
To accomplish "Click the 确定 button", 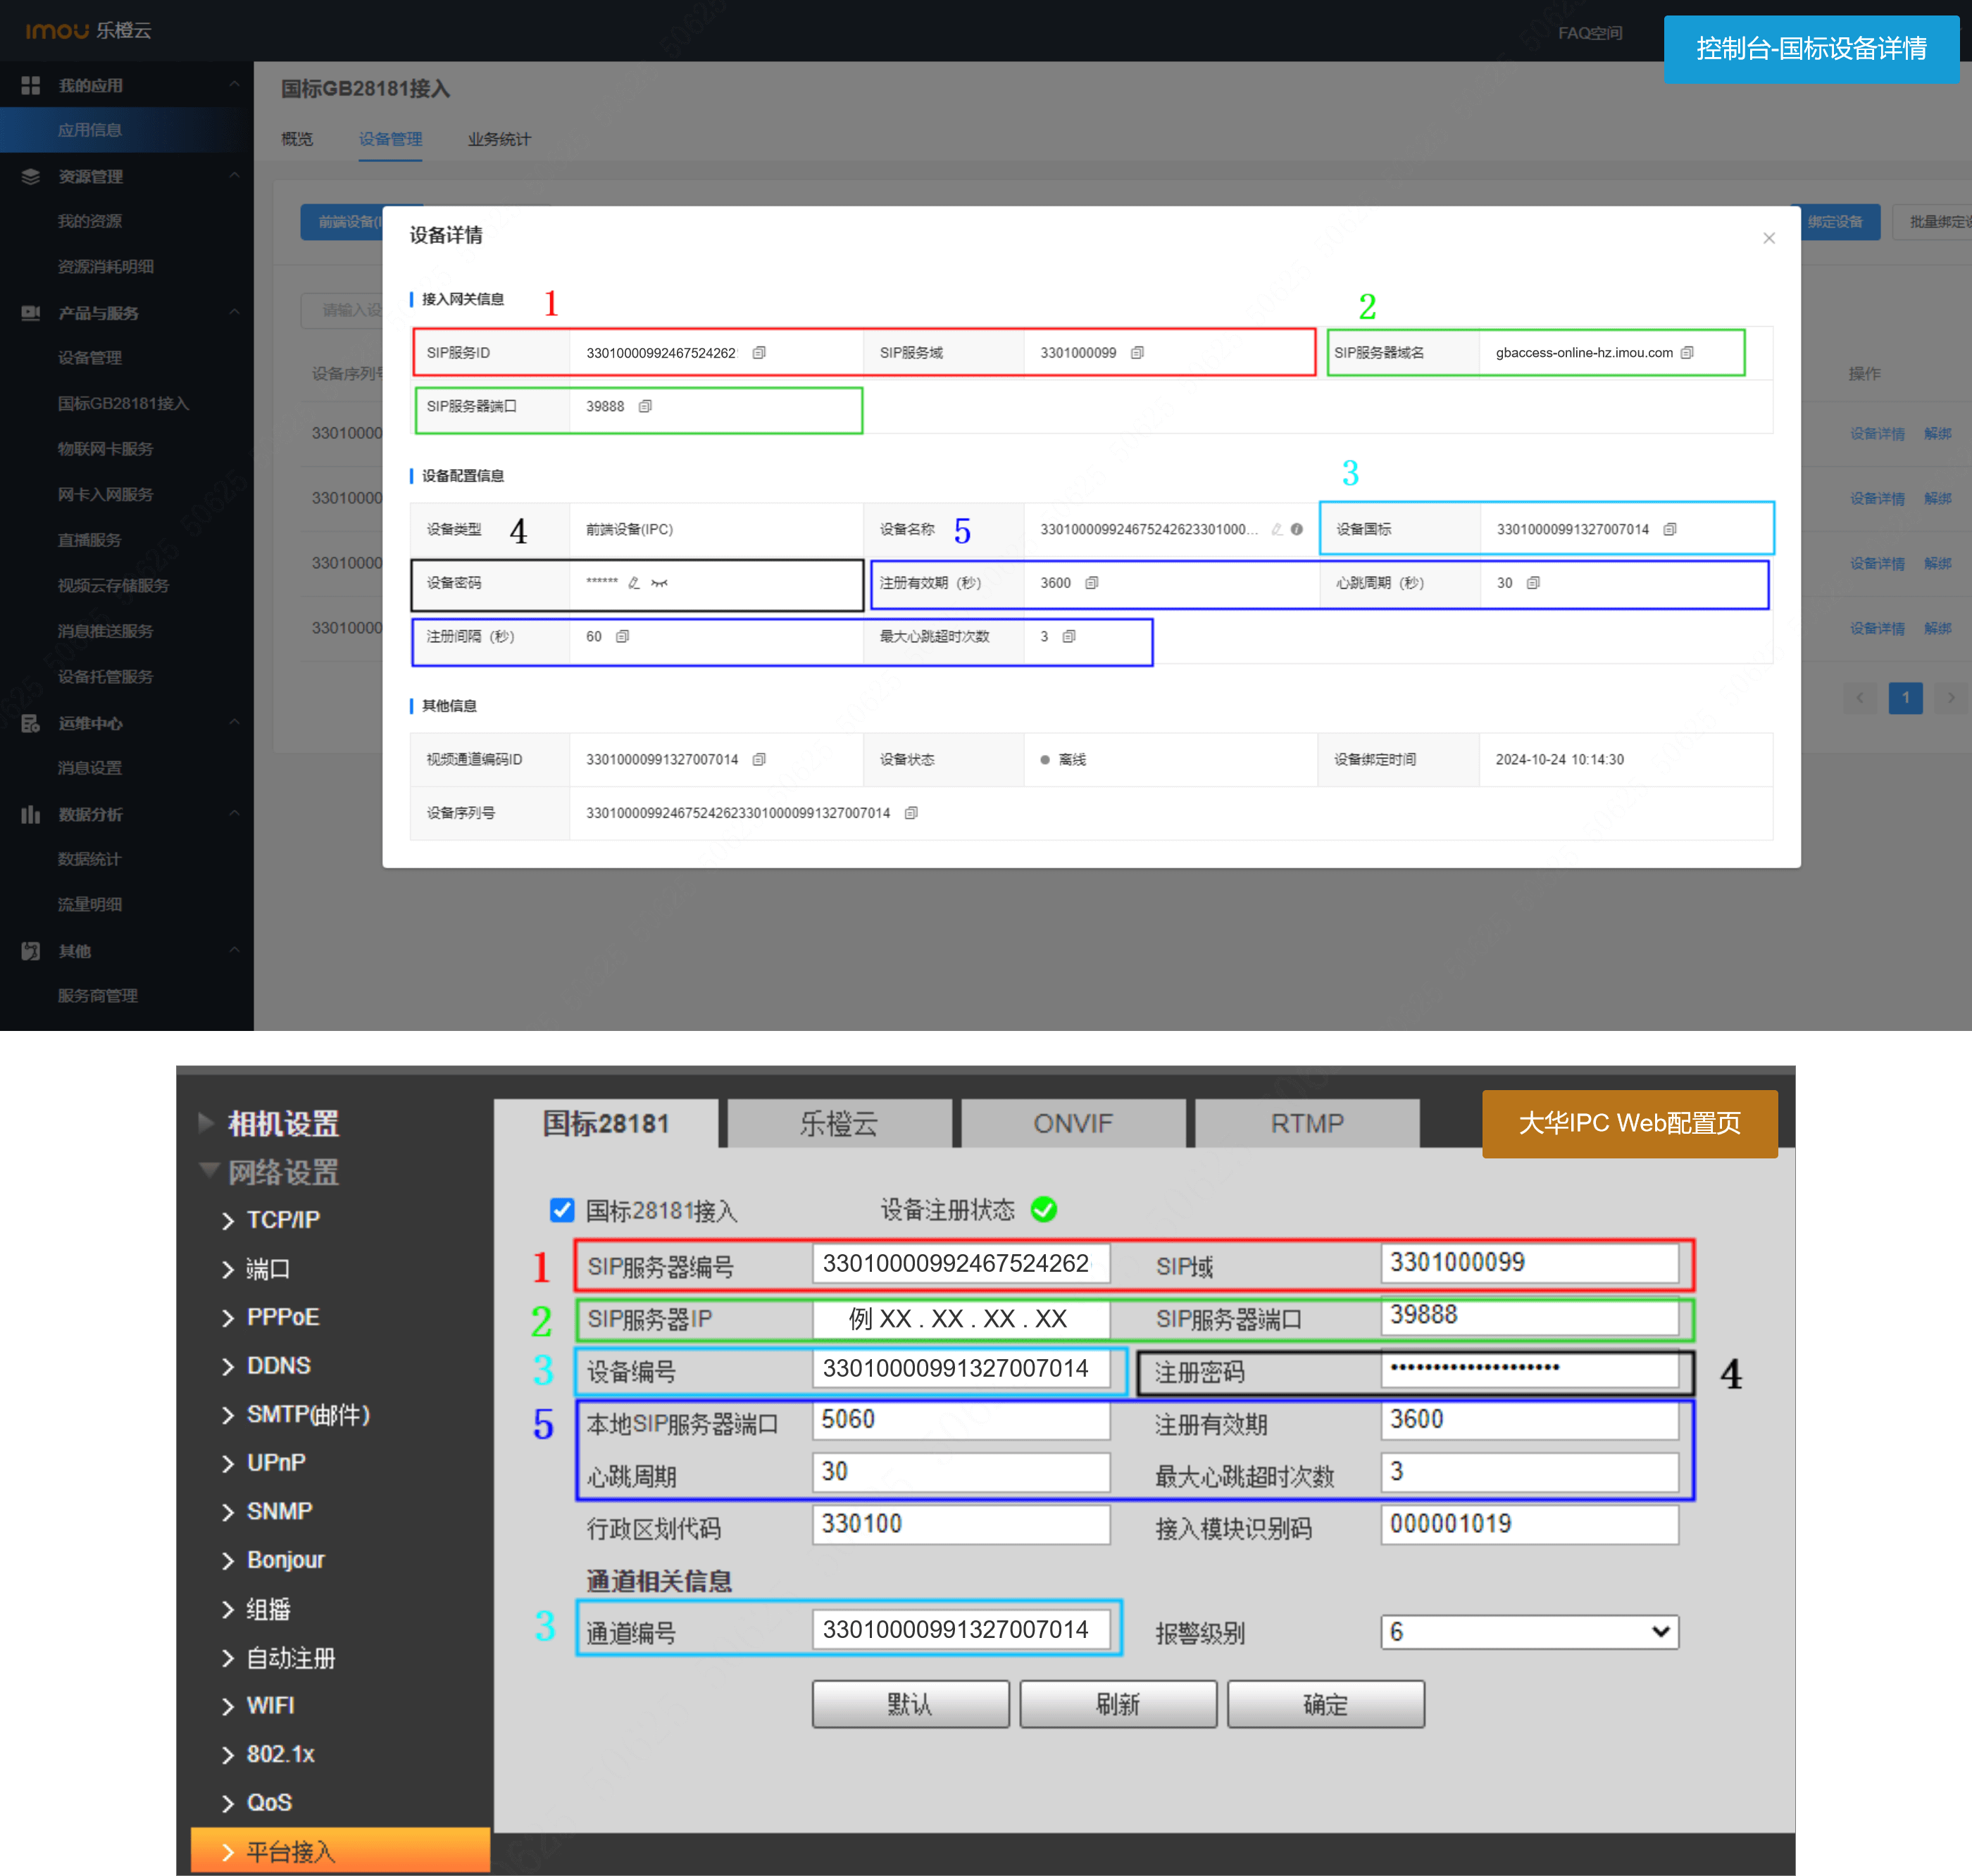I will (x=1326, y=1704).
